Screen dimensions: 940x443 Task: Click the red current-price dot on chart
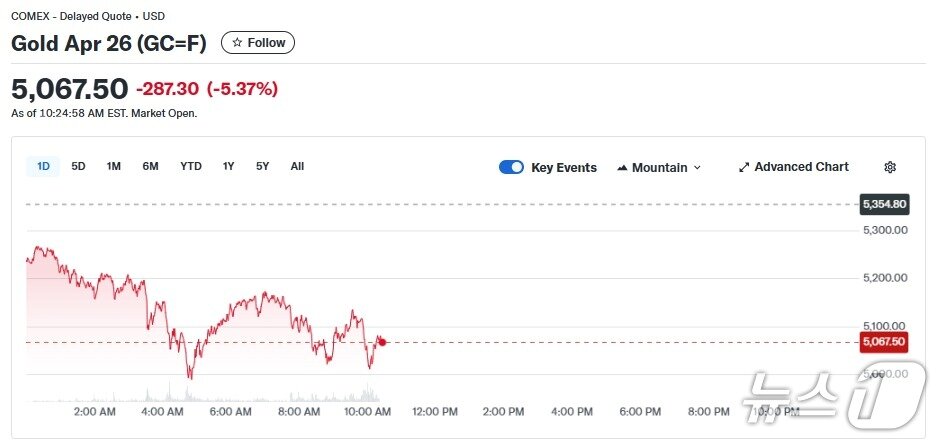[x=382, y=342]
